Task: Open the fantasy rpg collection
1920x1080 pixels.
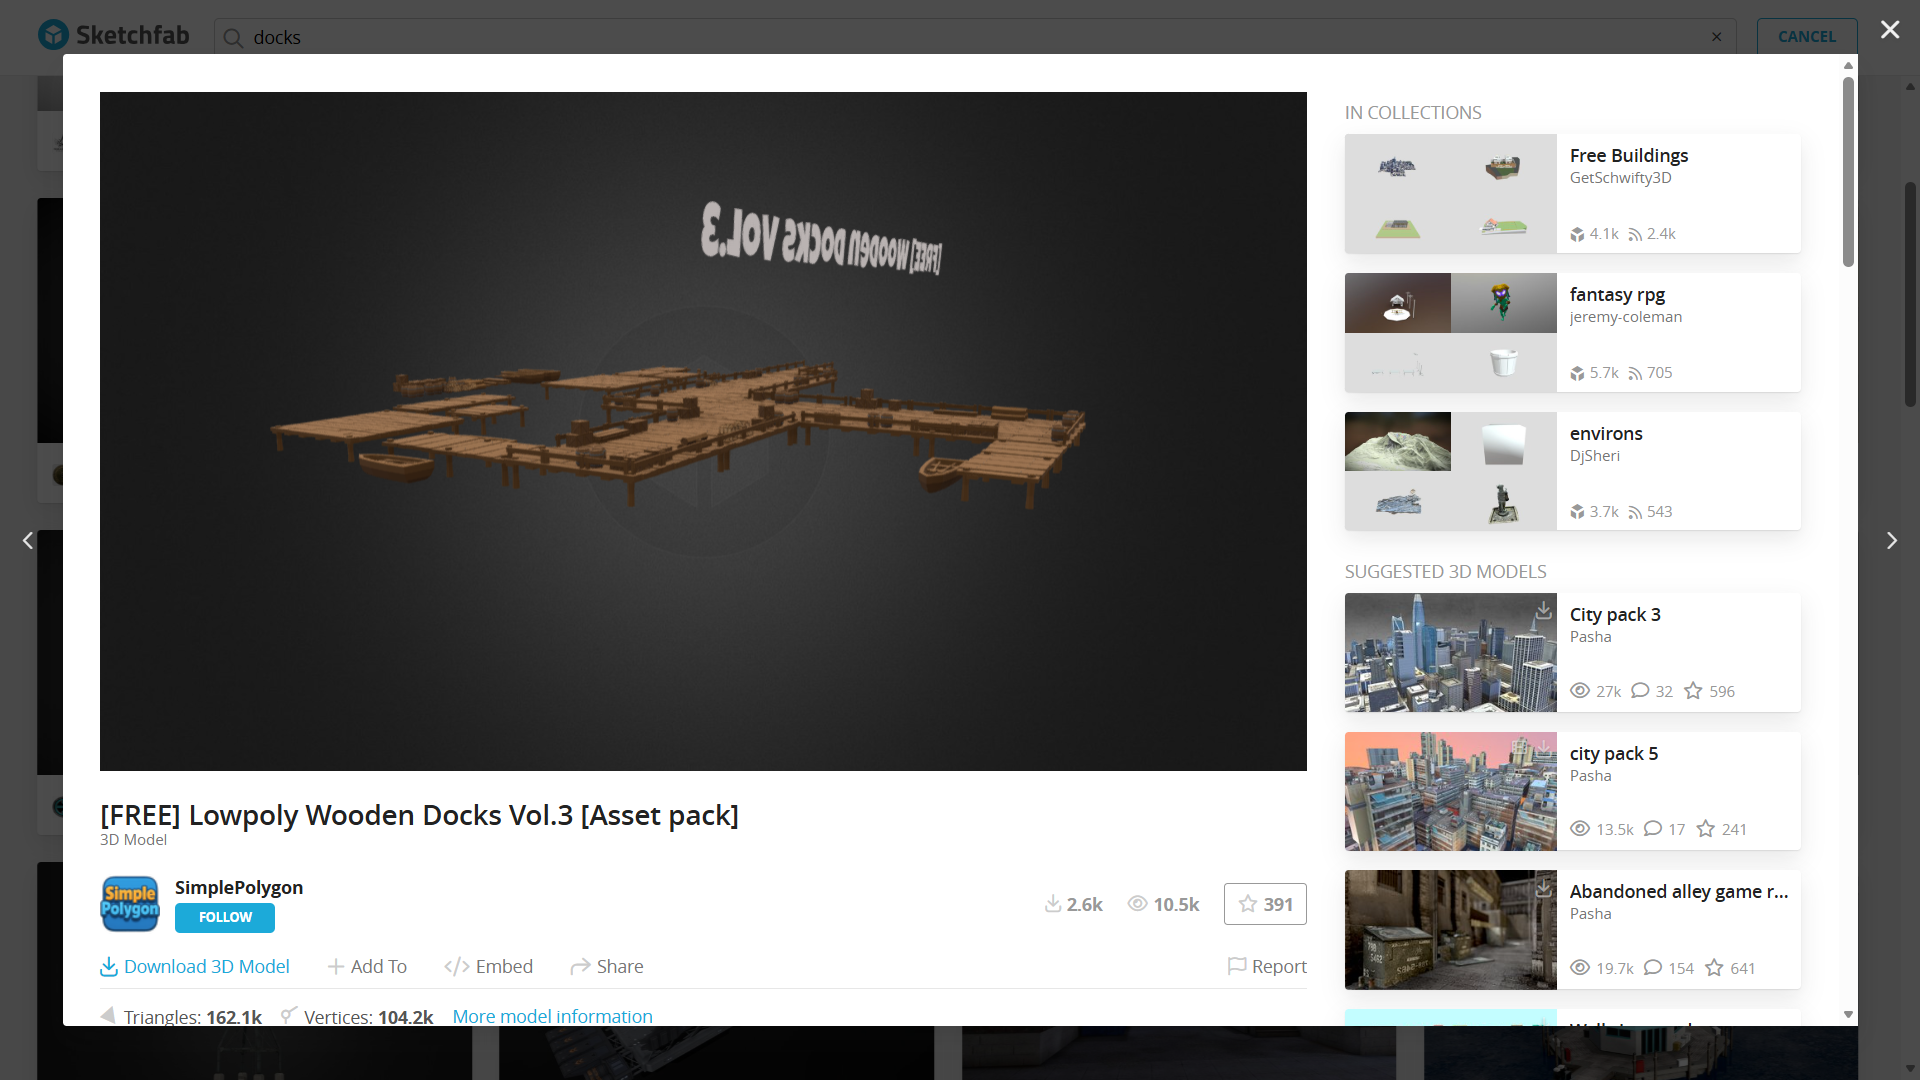Action: pos(1617,294)
